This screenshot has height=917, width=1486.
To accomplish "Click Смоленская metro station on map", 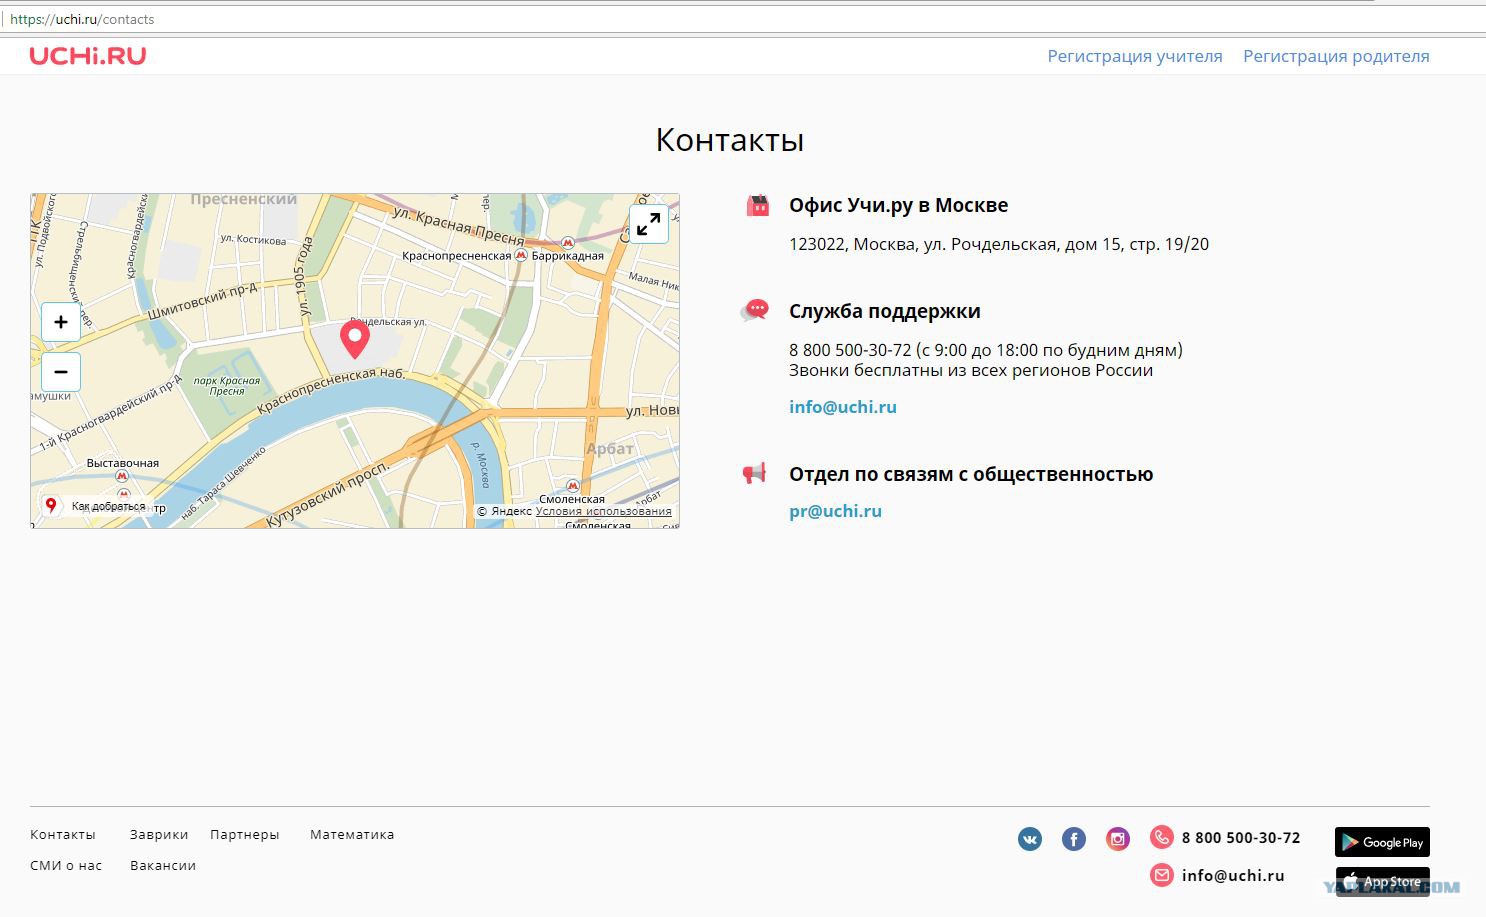I will coord(572,498).
